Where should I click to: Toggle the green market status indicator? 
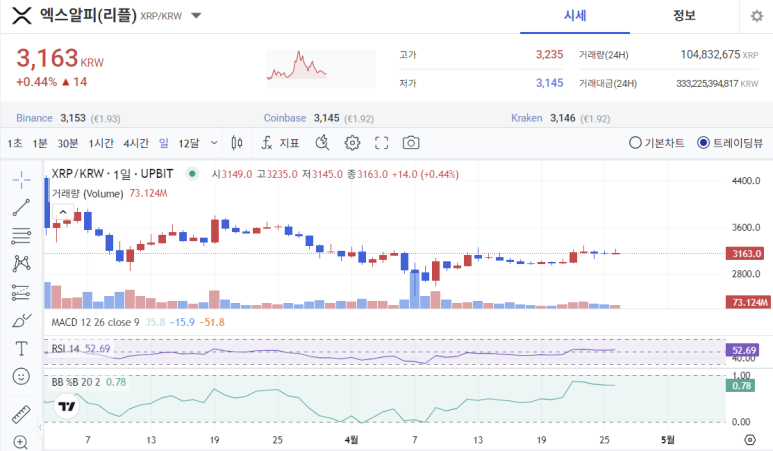coord(192,173)
